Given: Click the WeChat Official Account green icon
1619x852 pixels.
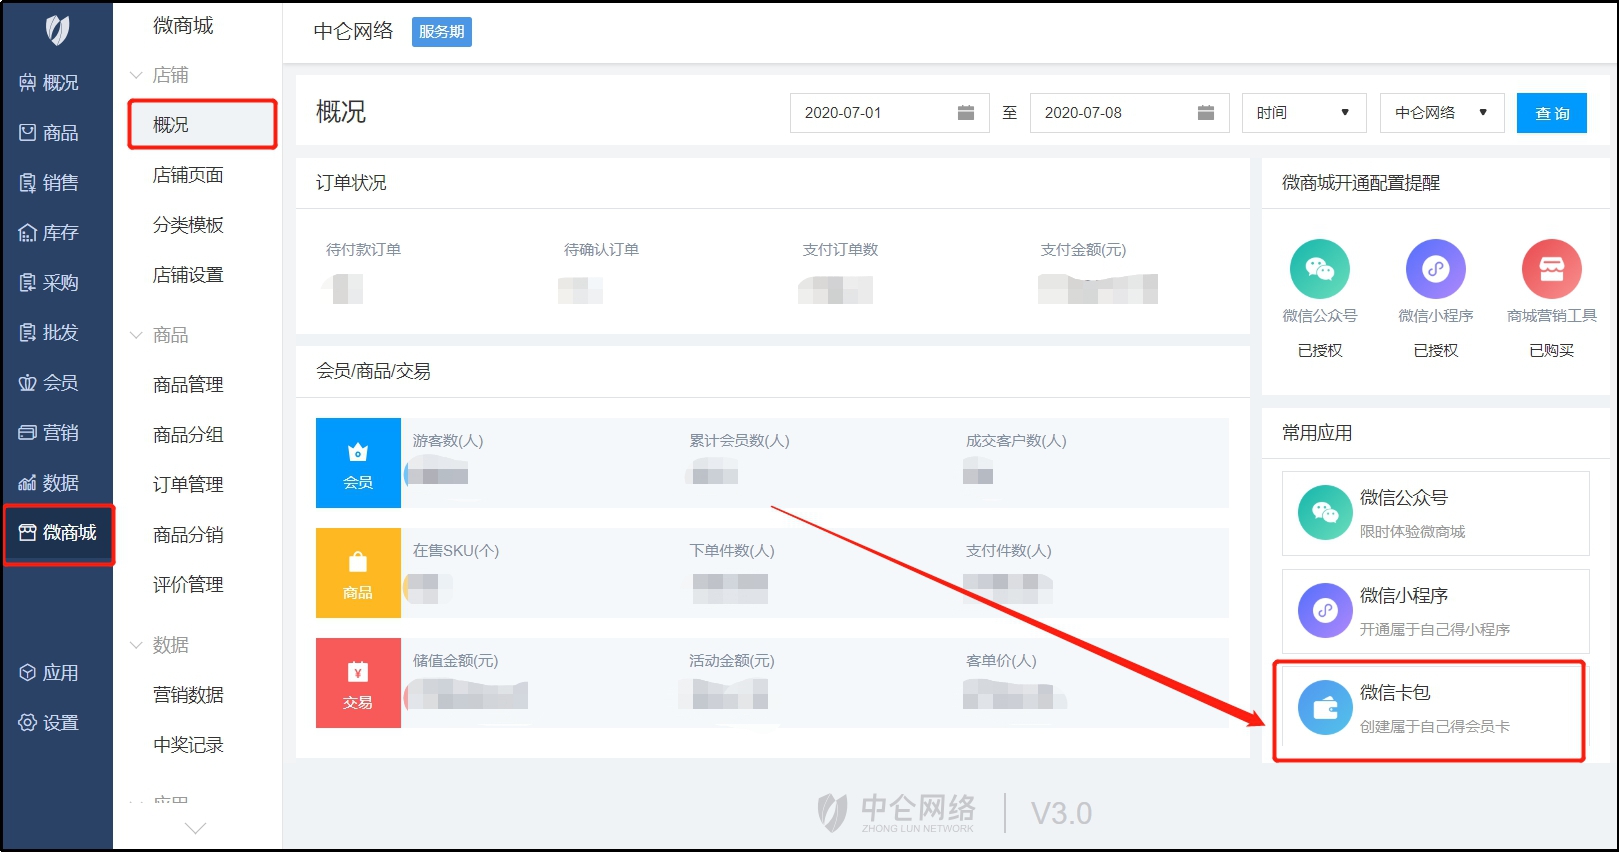Looking at the screenshot, I should pos(1319,269).
